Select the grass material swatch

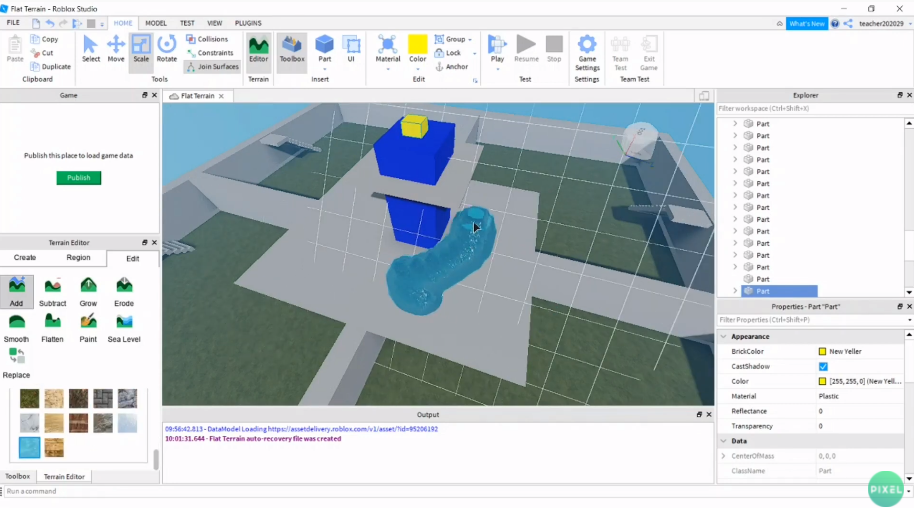tap(29, 398)
